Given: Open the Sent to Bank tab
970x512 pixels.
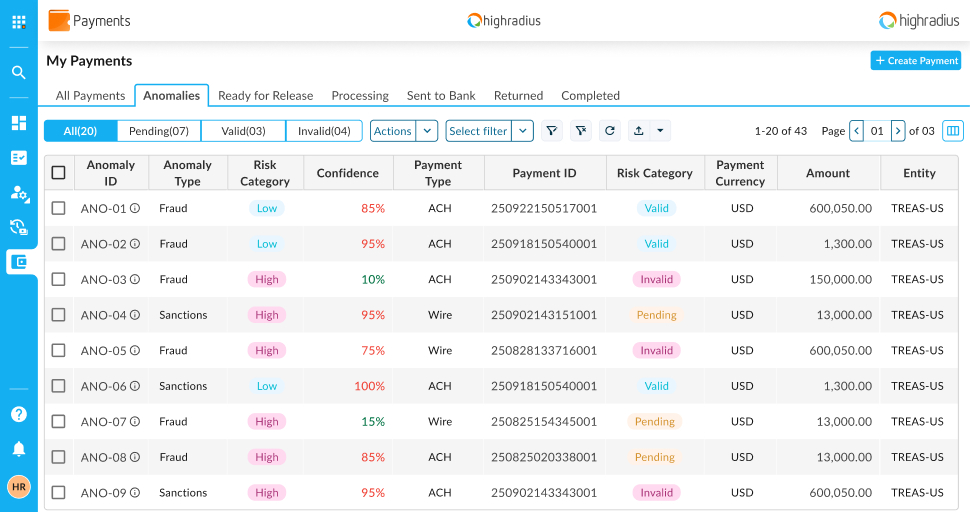Looking at the screenshot, I should coord(441,96).
